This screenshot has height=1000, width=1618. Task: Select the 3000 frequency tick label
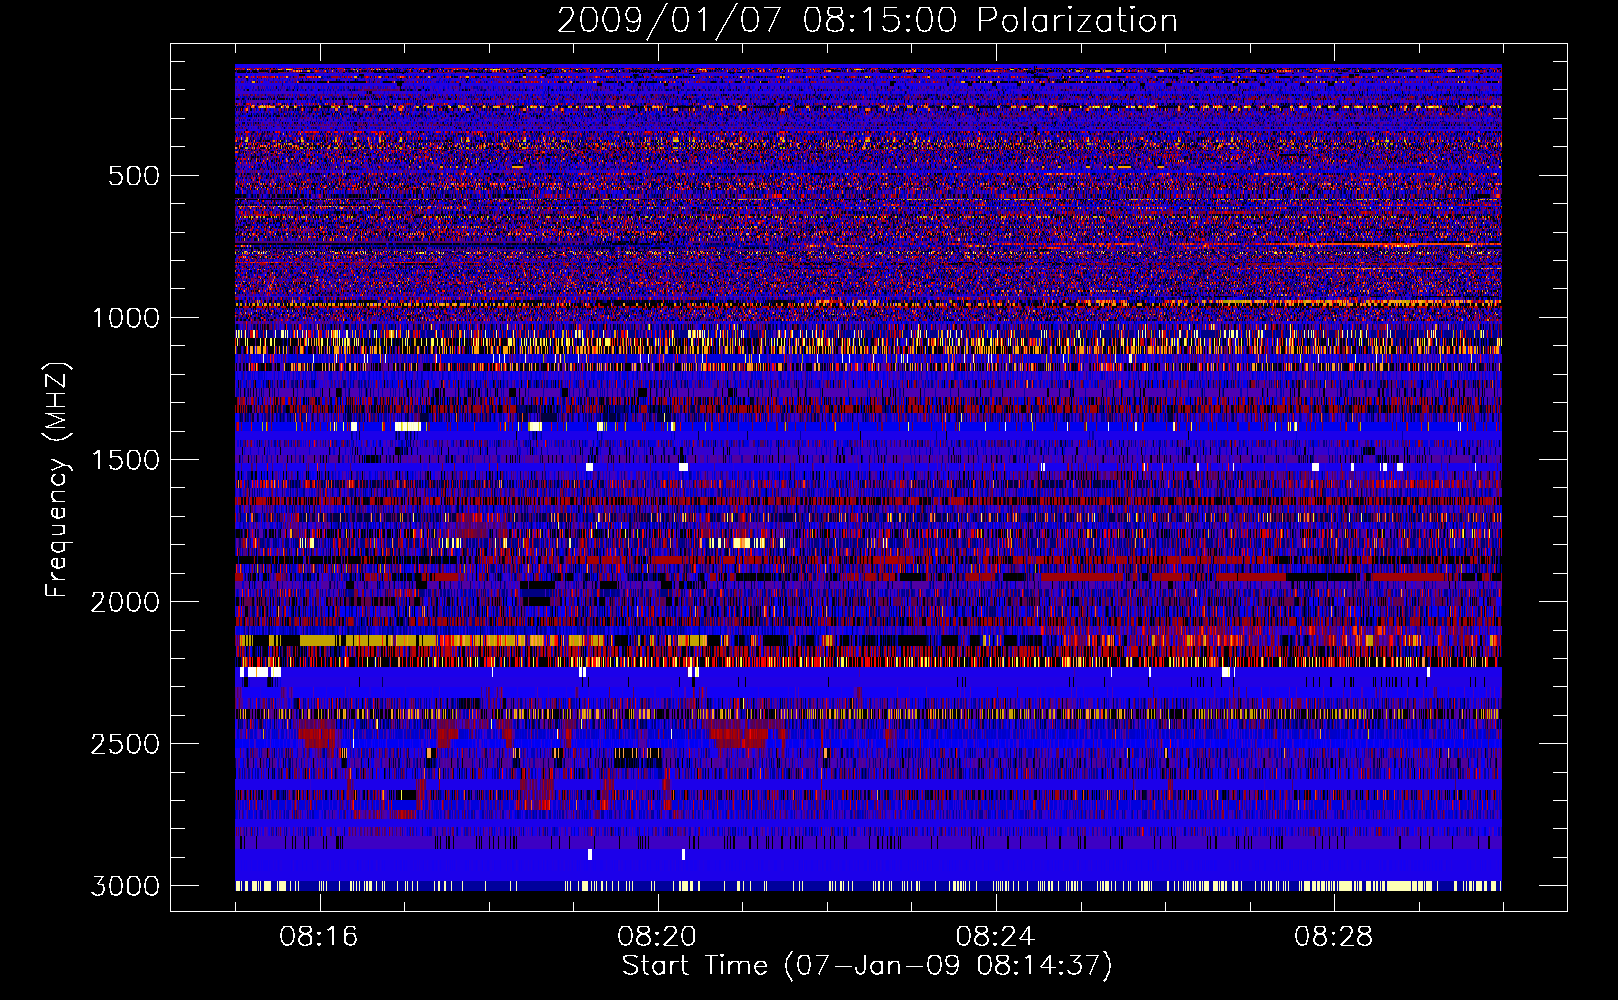126,886
